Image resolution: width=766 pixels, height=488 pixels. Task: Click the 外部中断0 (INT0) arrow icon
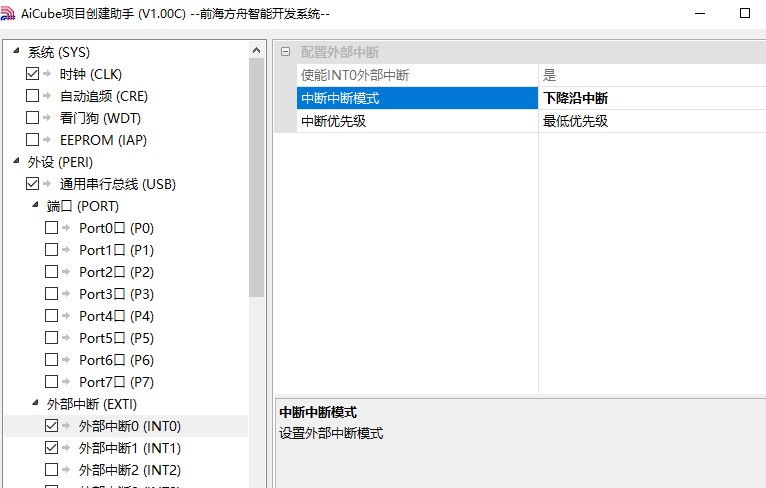tap(66, 425)
